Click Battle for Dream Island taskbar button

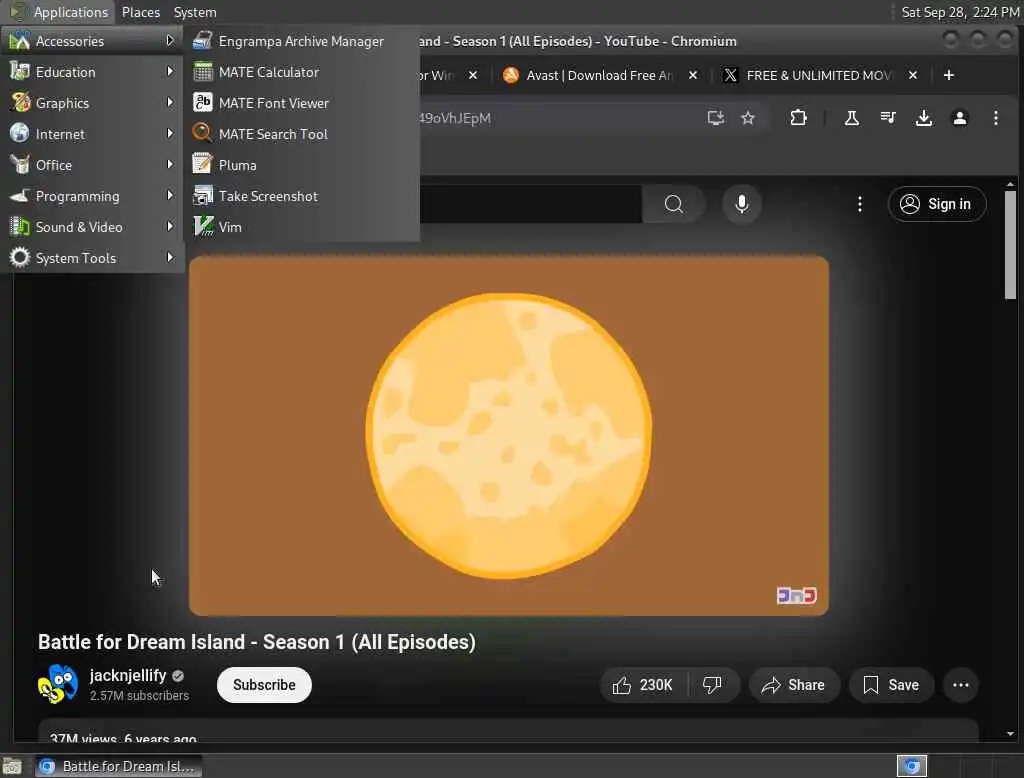point(118,766)
